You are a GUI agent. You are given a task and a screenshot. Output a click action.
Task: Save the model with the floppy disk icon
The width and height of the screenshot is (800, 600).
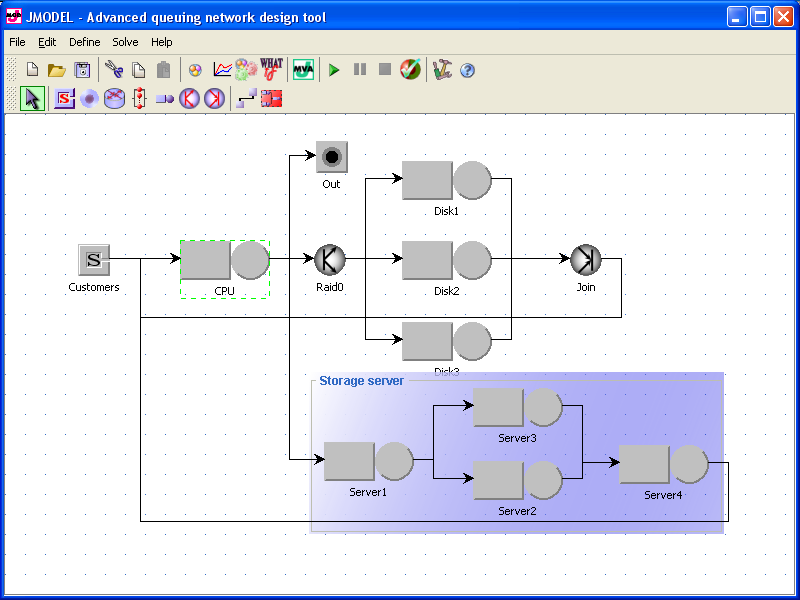pyautogui.click(x=83, y=70)
